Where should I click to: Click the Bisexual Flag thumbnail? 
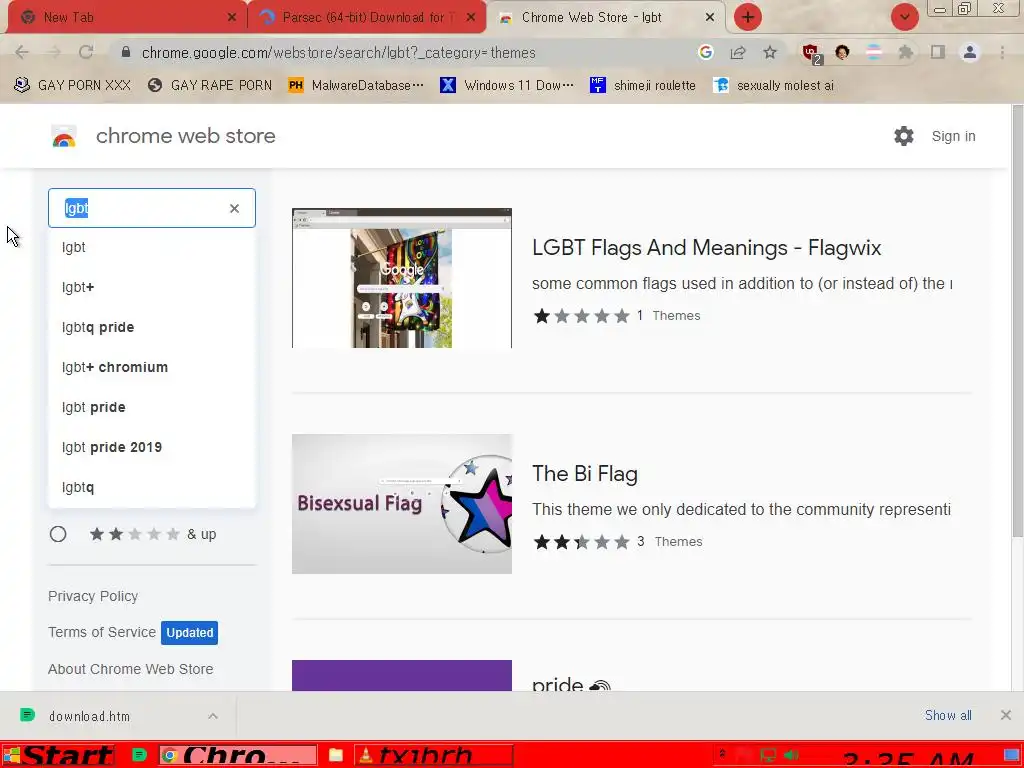pos(402,504)
